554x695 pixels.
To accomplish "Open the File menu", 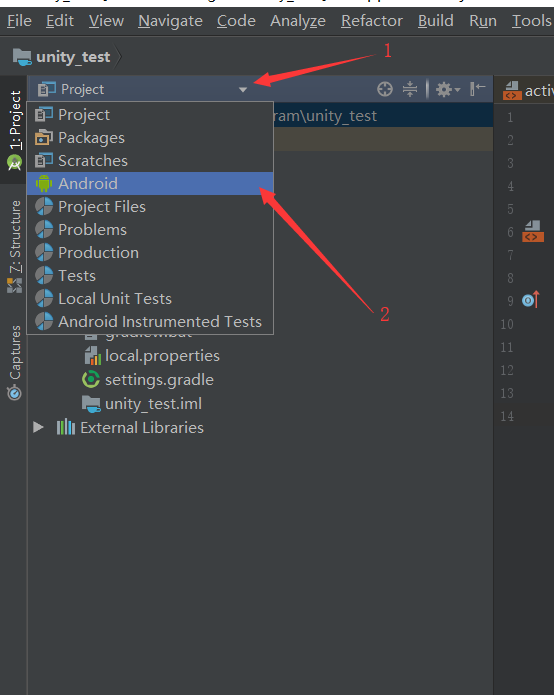I will pos(19,21).
